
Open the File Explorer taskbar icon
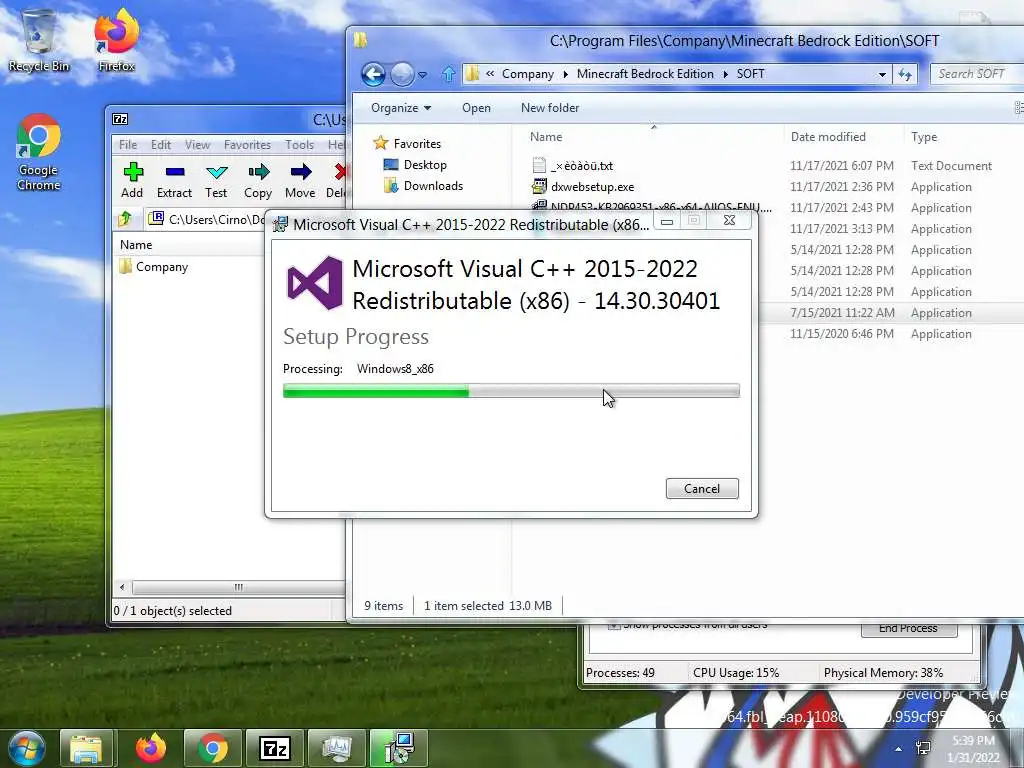point(87,748)
